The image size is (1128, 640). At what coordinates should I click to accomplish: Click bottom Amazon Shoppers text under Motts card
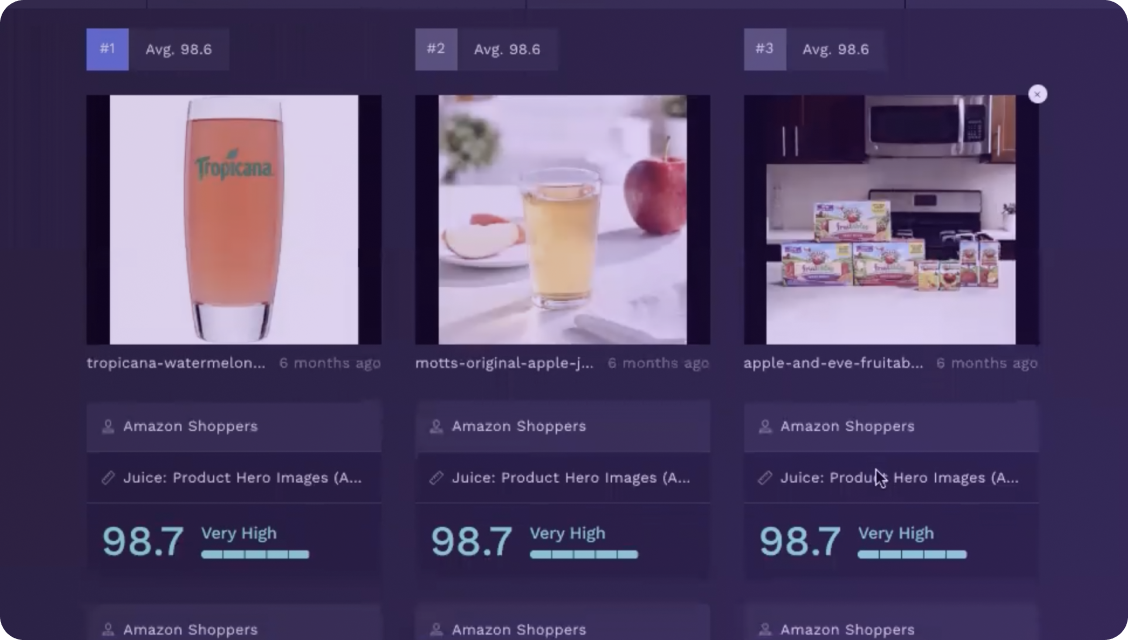click(519, 630)
